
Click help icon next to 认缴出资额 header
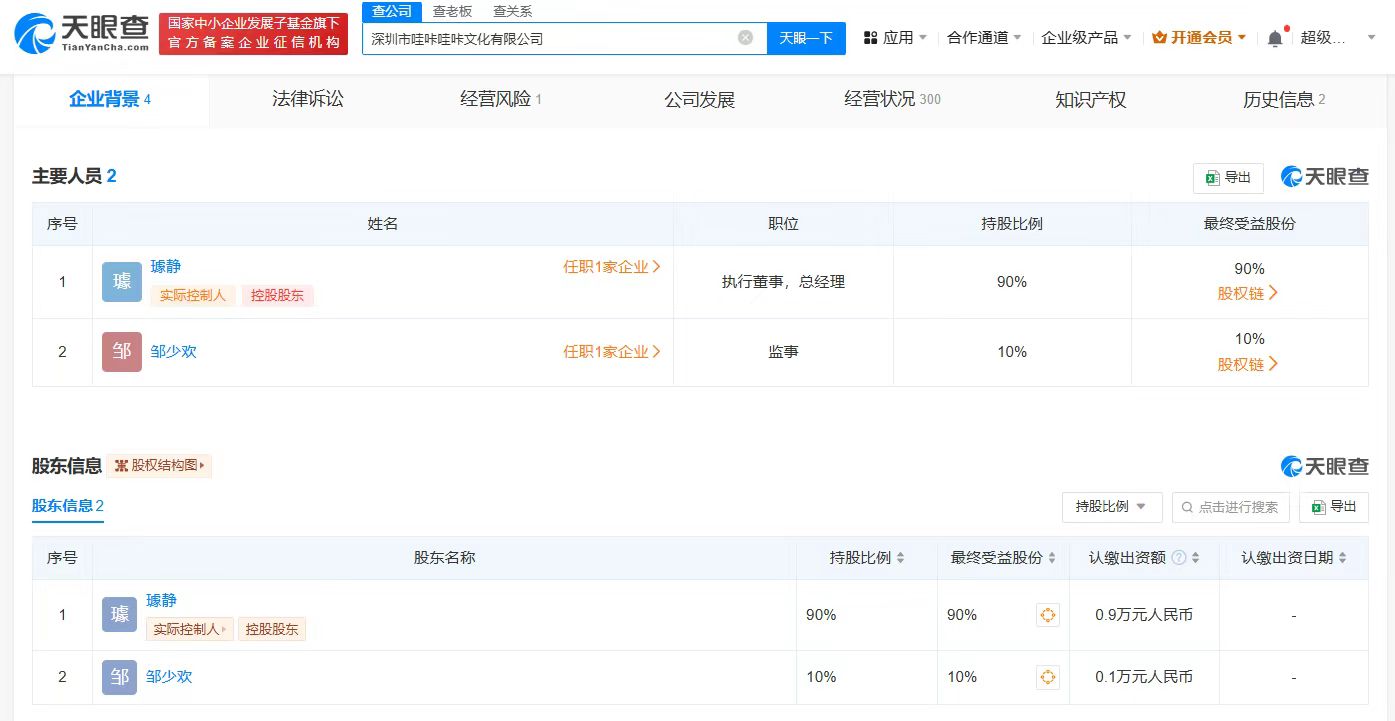point(1178,558)
